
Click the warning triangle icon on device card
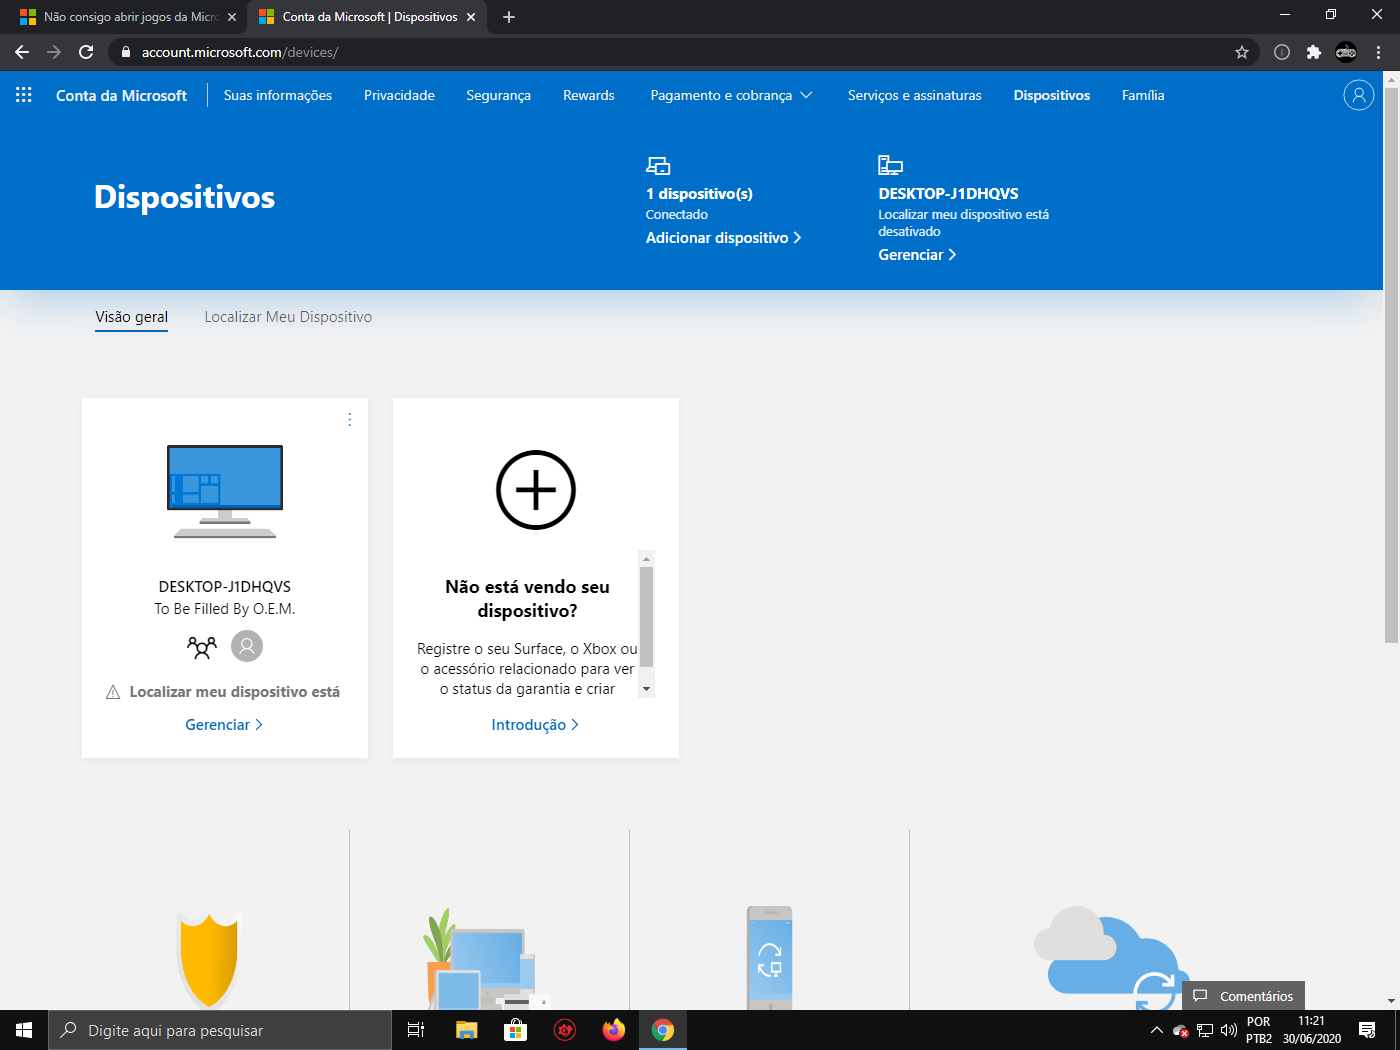pos(113,692)
